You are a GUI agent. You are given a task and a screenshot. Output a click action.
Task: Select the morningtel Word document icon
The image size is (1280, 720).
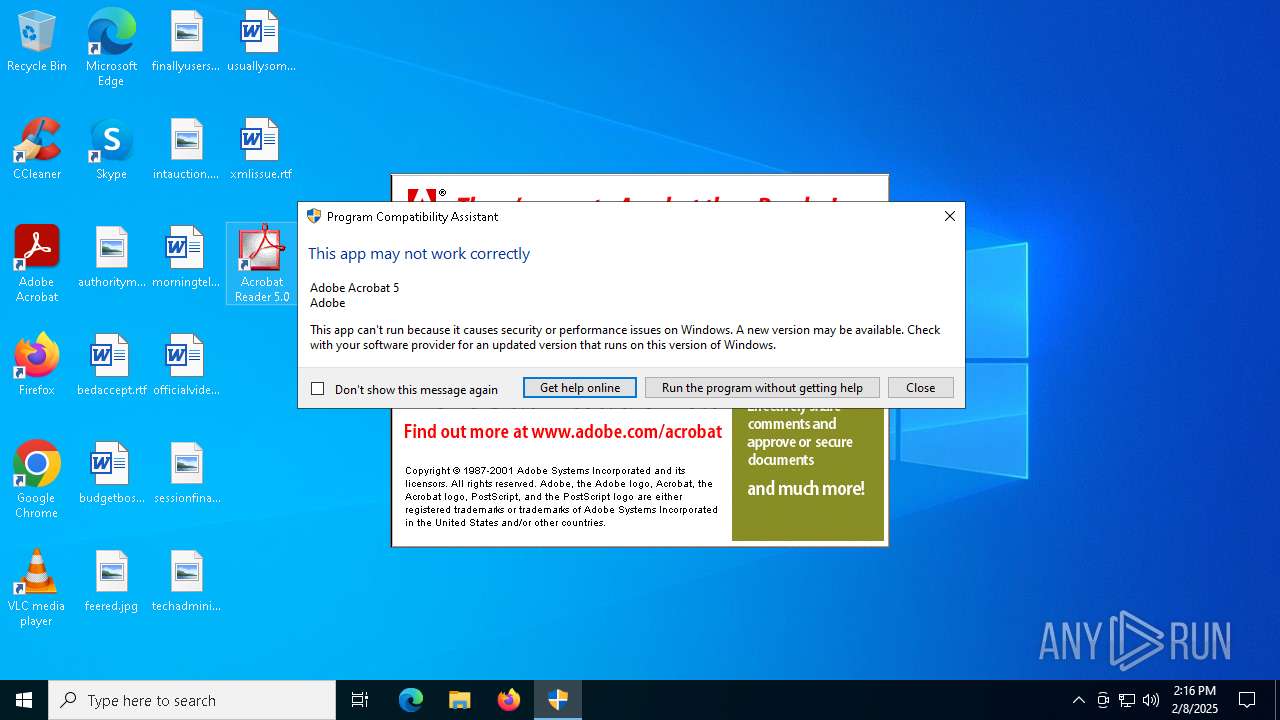186,258
